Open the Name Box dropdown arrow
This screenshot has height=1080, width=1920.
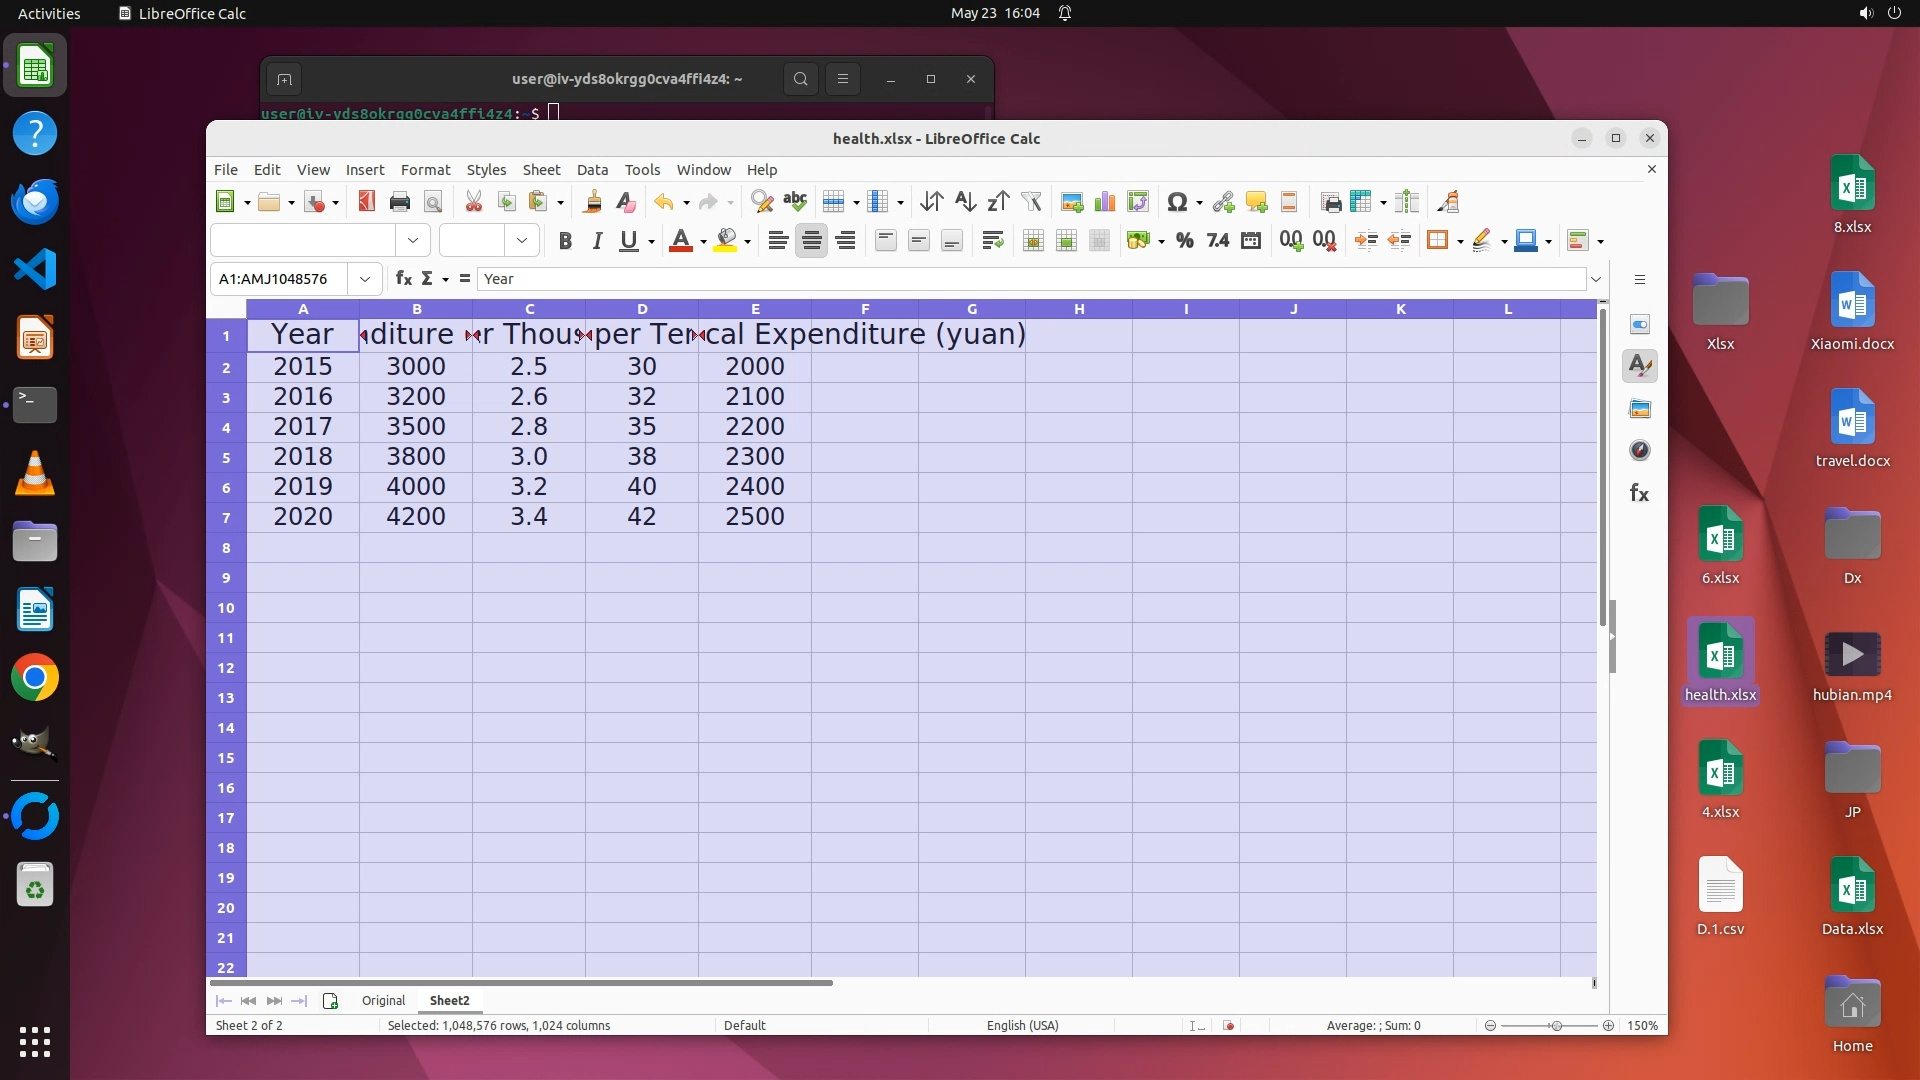[365, 279]
